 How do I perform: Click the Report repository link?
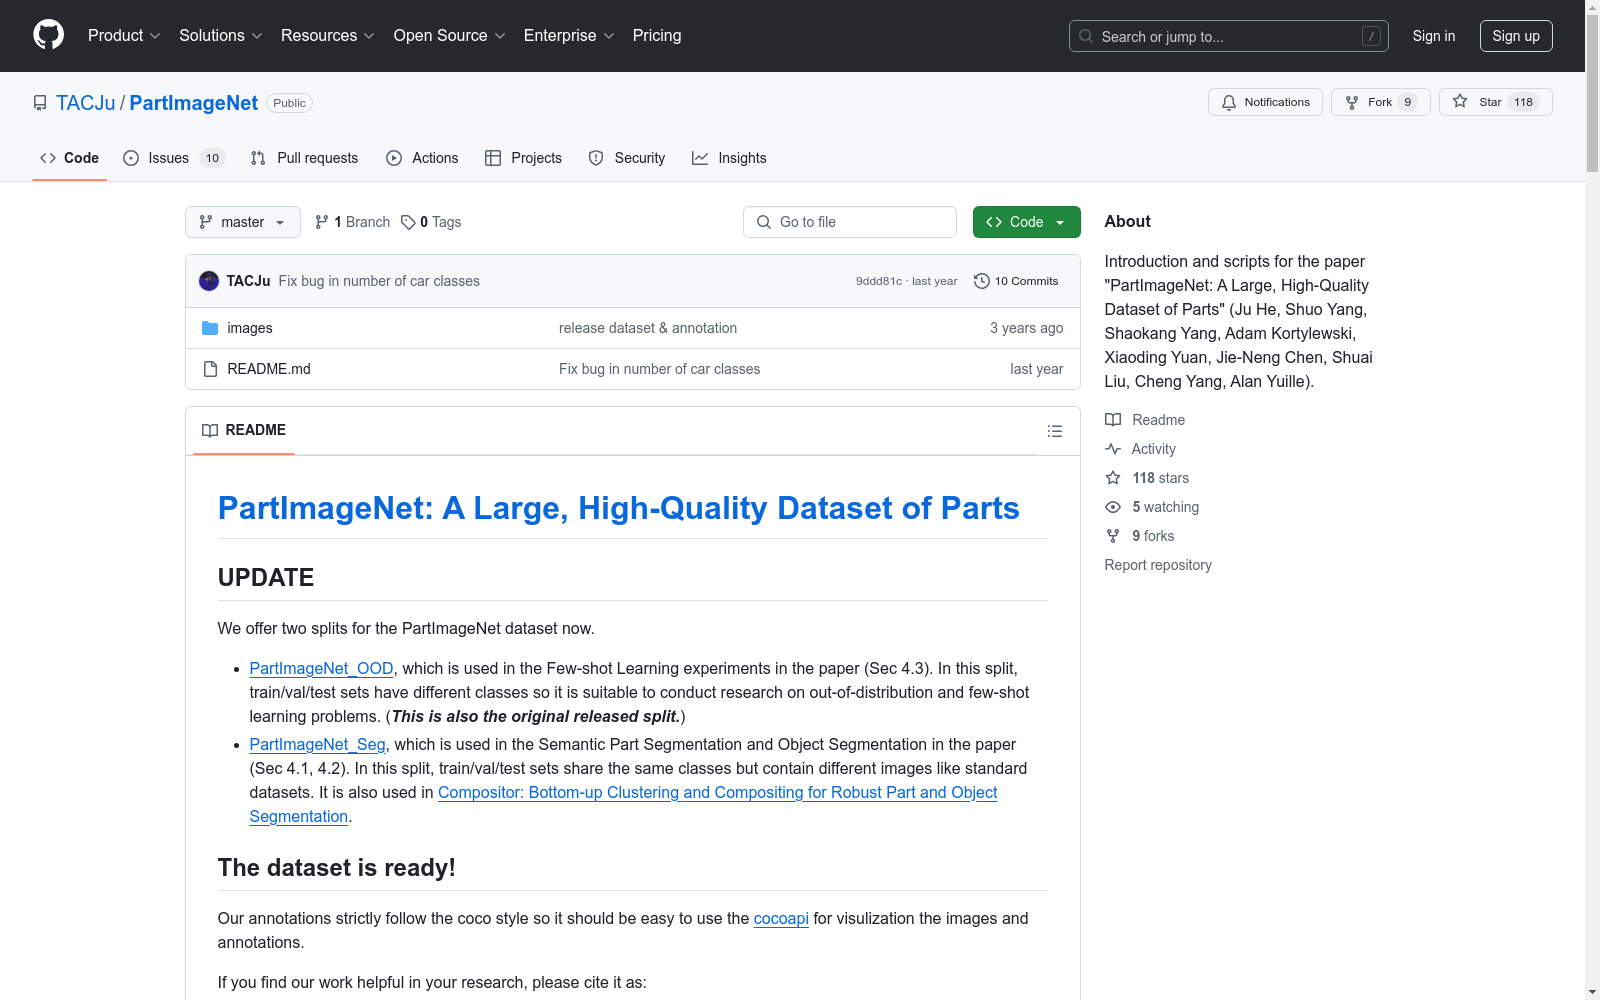(1158, 565)
